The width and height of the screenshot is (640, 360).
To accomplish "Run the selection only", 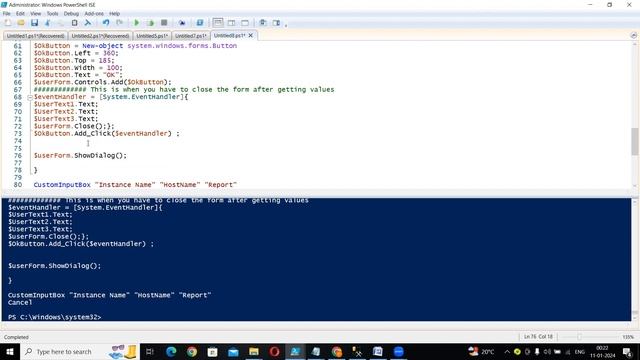I will (x=150, y=23).
